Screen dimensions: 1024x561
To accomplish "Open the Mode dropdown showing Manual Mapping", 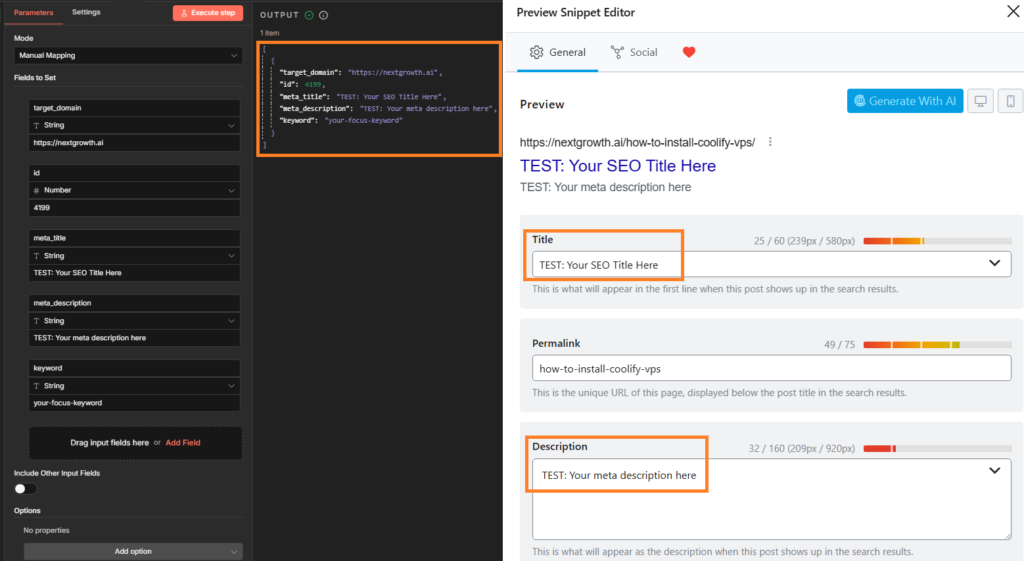I will [126, 55].
